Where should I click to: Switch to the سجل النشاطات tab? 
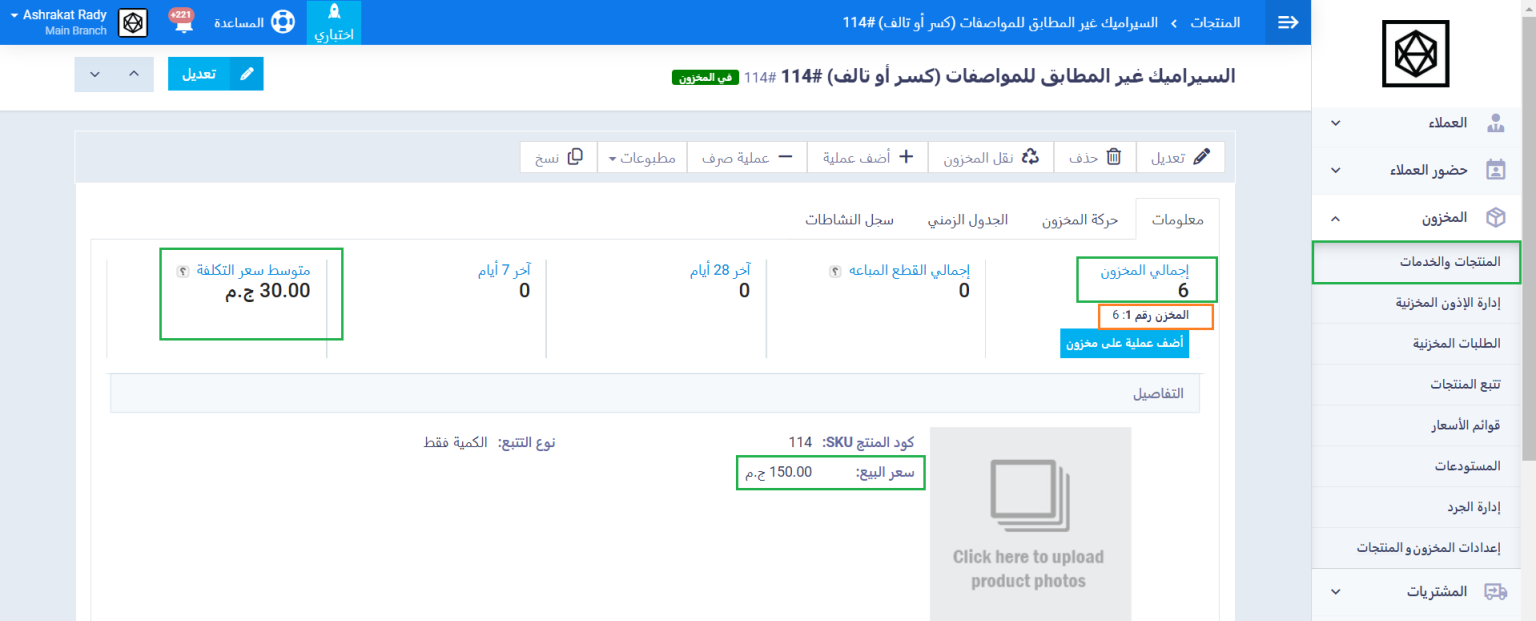point(849,220)
